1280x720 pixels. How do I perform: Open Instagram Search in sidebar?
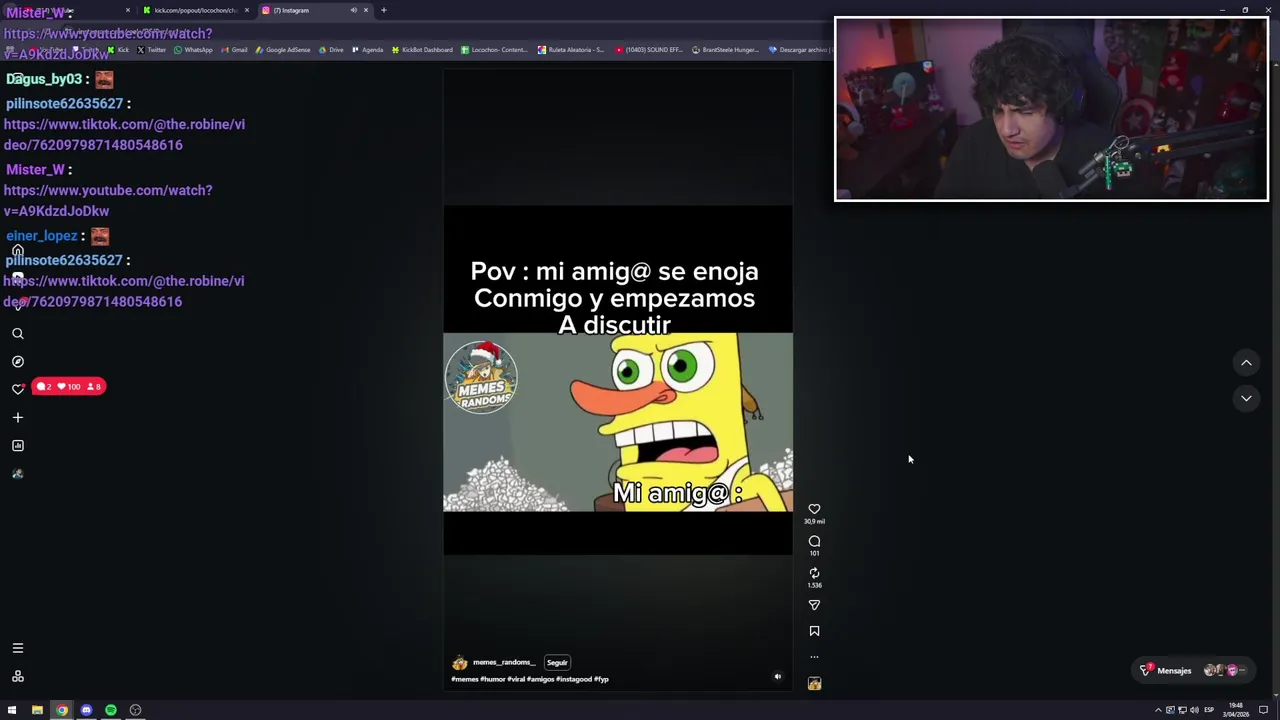point(17,333)
